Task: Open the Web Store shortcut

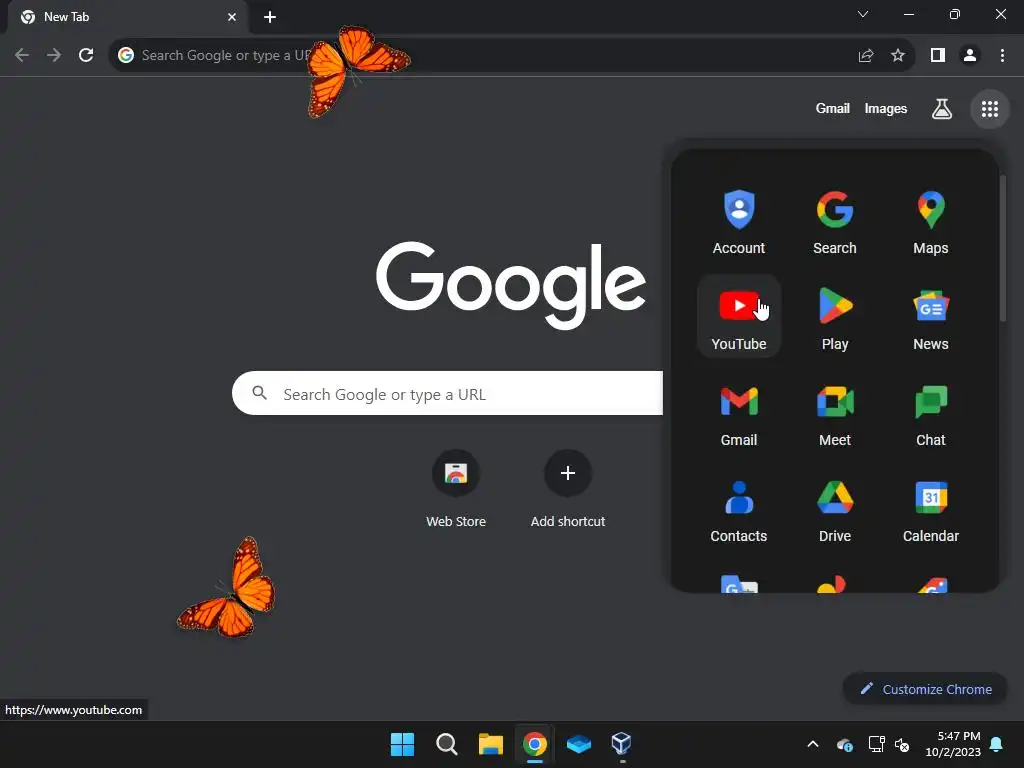Action: [456, 488]
